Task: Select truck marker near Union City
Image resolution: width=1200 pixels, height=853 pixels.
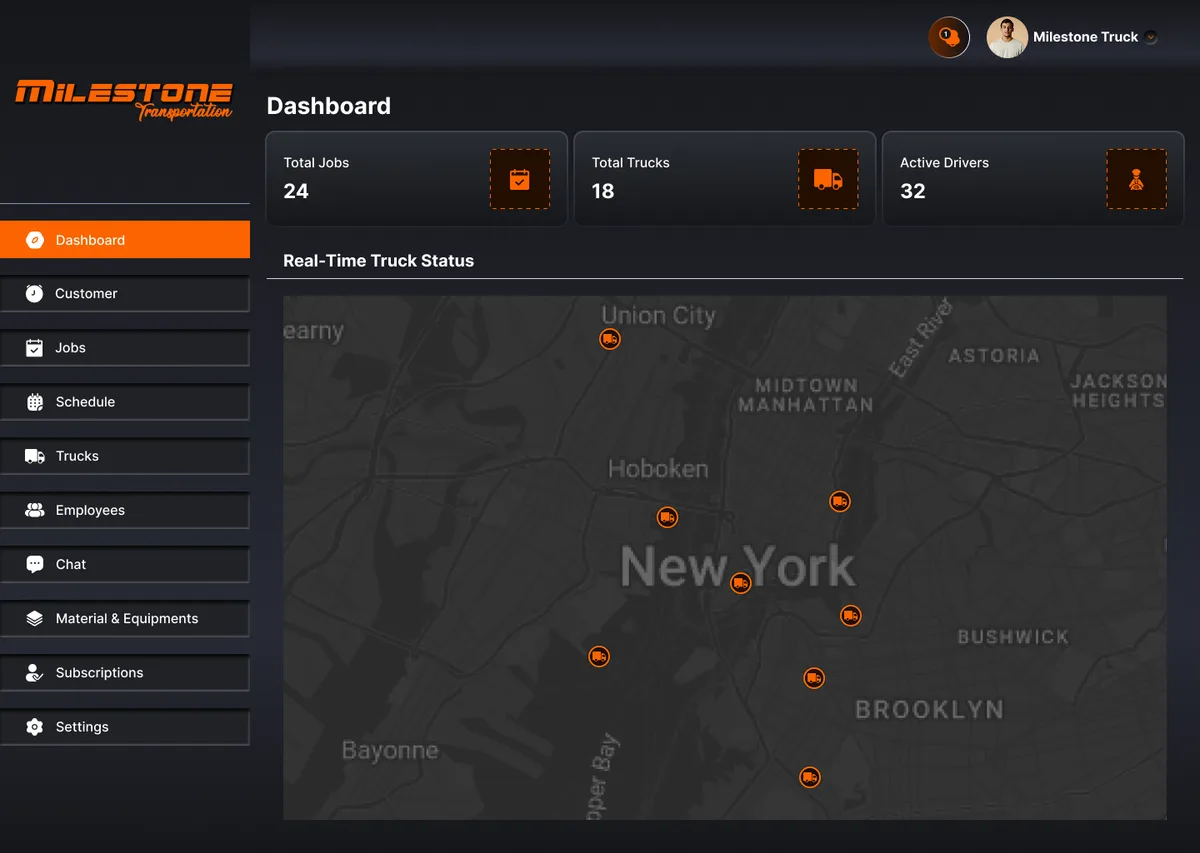Action: tap(610, 339)
